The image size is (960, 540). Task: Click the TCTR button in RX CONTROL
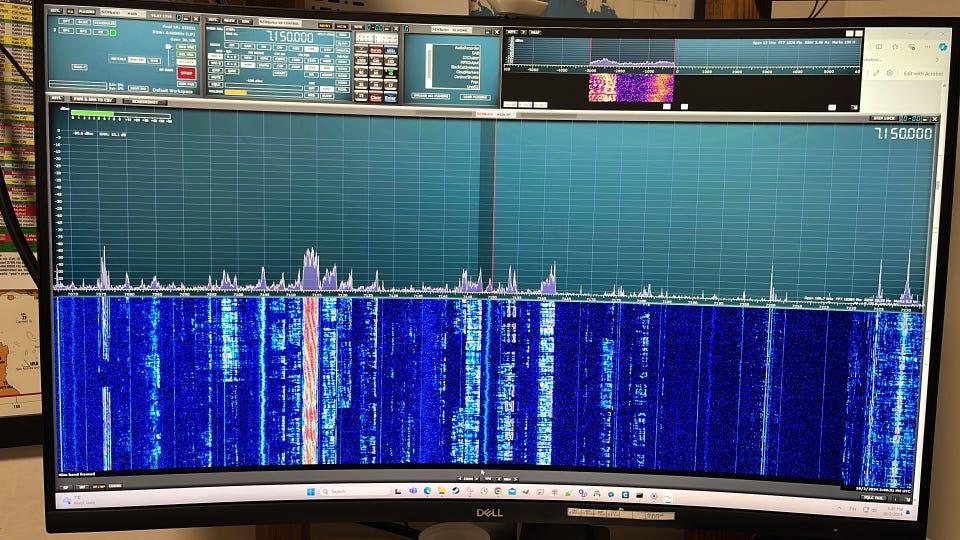358,27
